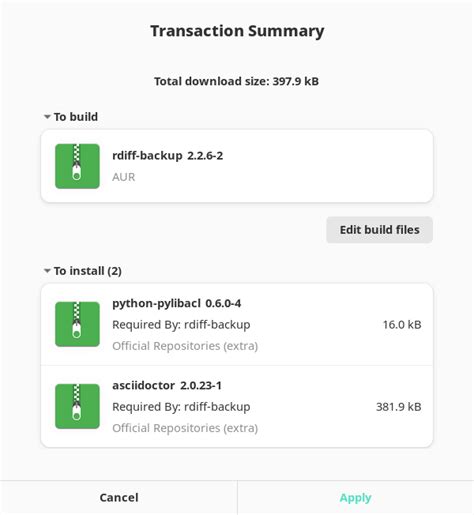Collapse the To install (2) section arrow
The height and width of the screenshot is (515, 474).
pyautogui.click(x=47, y=271)
